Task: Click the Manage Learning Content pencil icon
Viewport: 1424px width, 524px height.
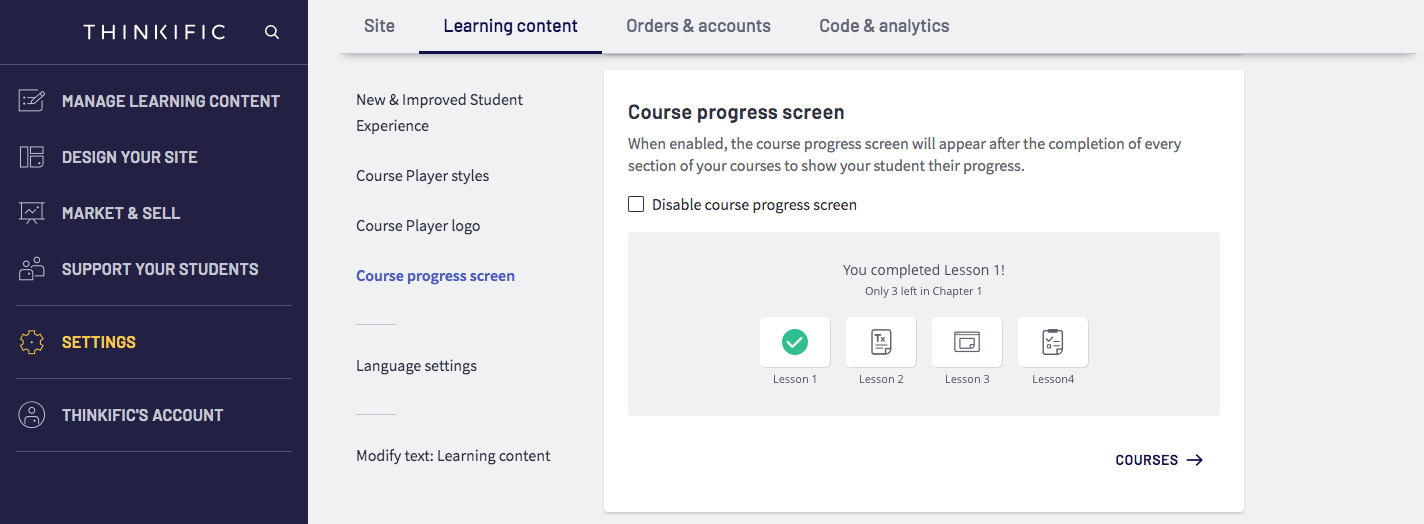Action: [x=32, y=101]
